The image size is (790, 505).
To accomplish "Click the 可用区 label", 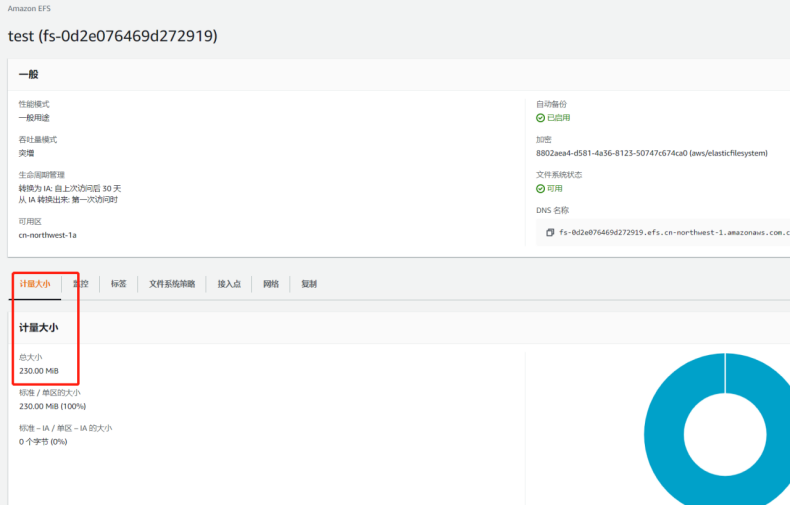I will click(x=30, y=222).
